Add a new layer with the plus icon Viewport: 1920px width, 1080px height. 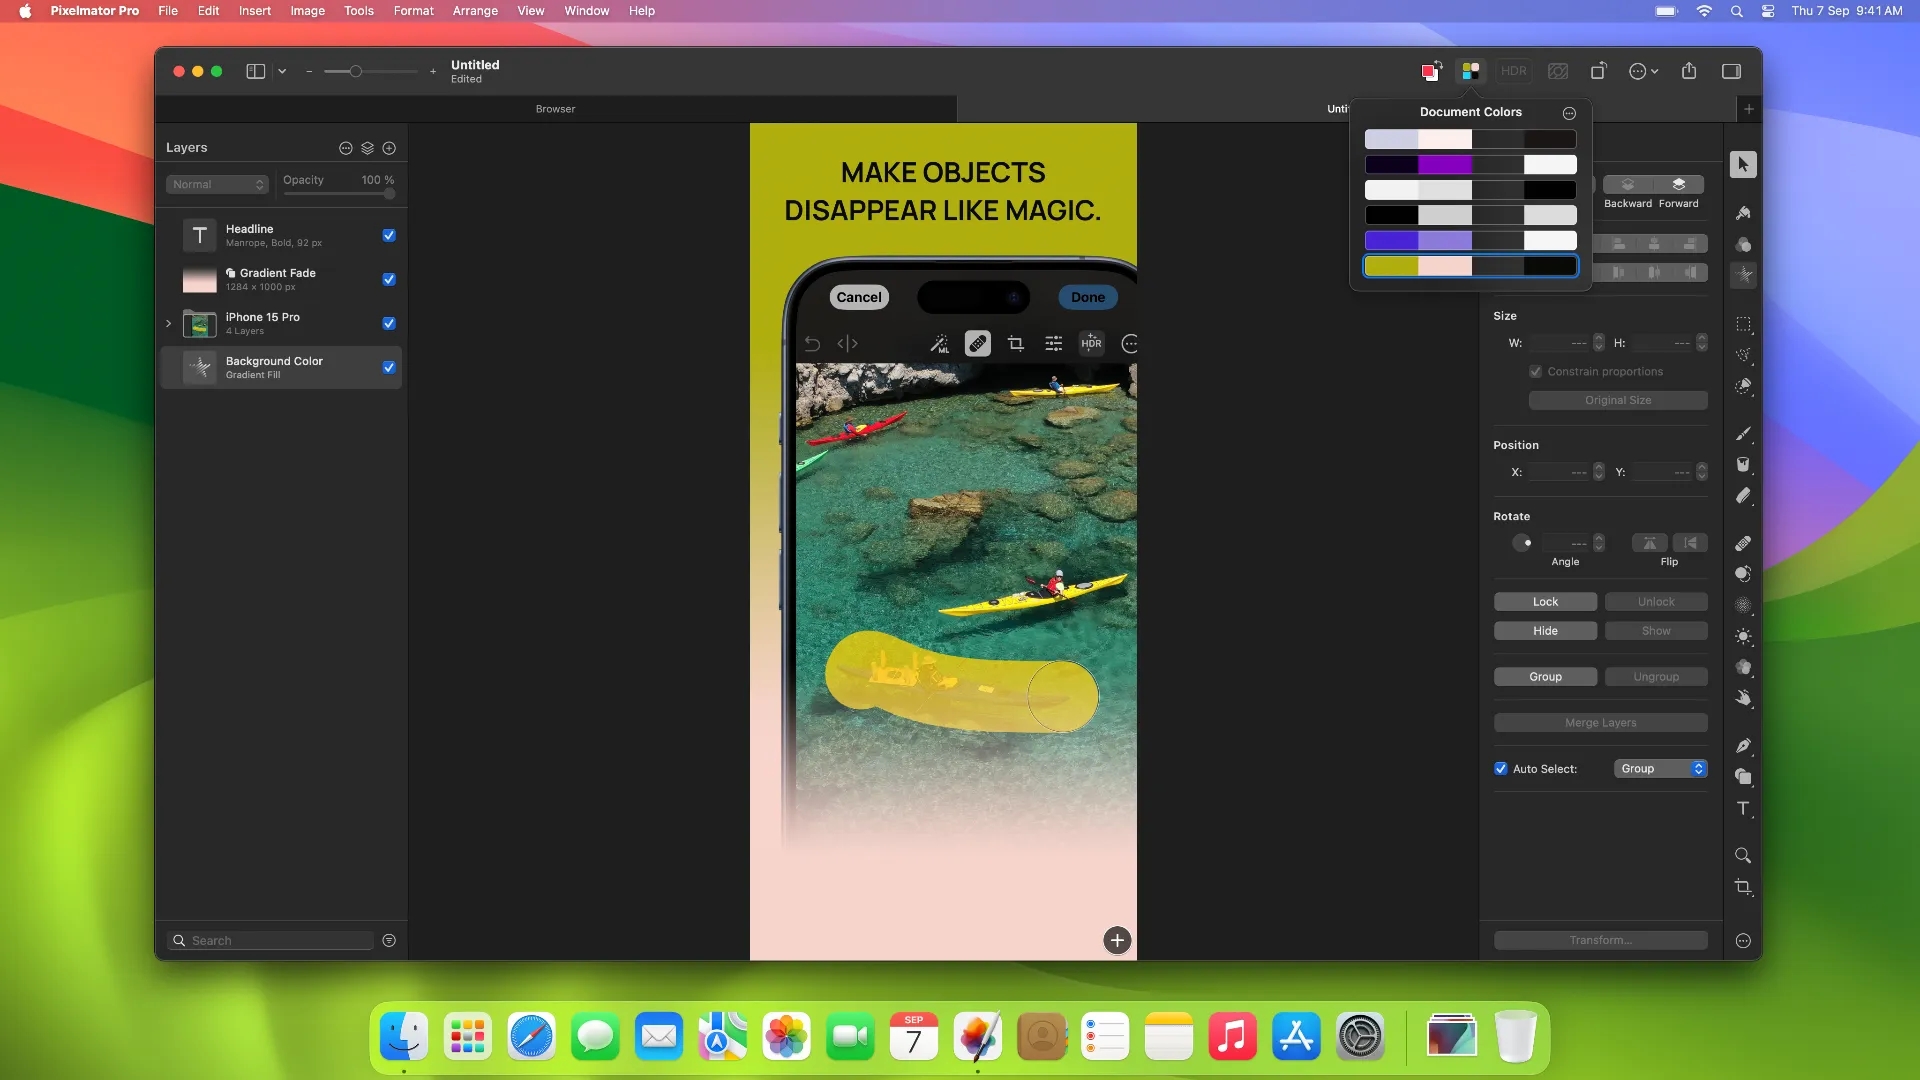pos(390,147)
